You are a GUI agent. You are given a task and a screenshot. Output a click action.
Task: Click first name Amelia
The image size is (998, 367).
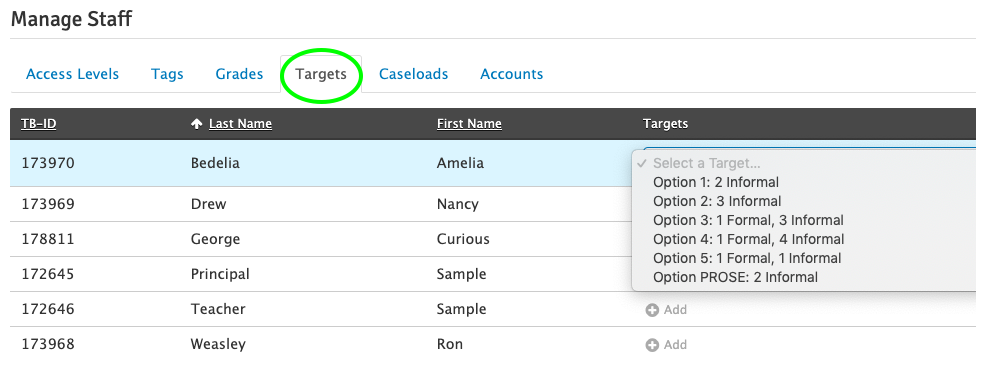point(460,163)
